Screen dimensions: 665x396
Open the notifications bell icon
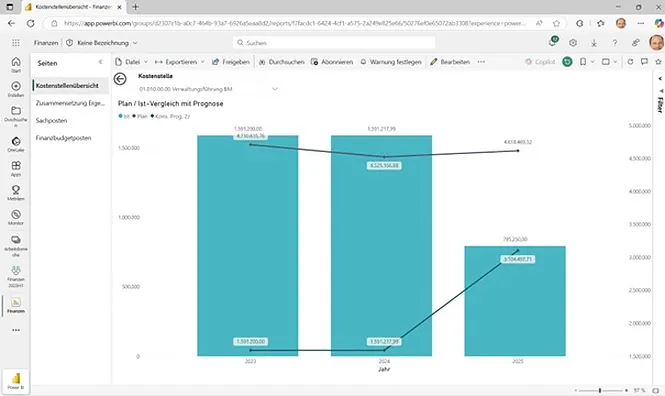click(x=553, y=42)
